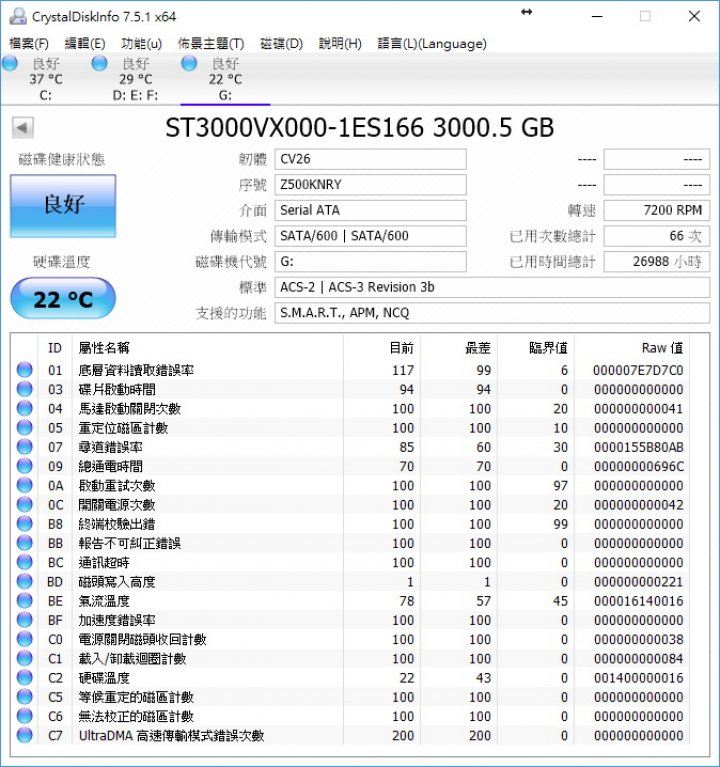This screenshot has width=720, height=767.
Task: Click the status orb for attribute 07
Action: point(24,447)
